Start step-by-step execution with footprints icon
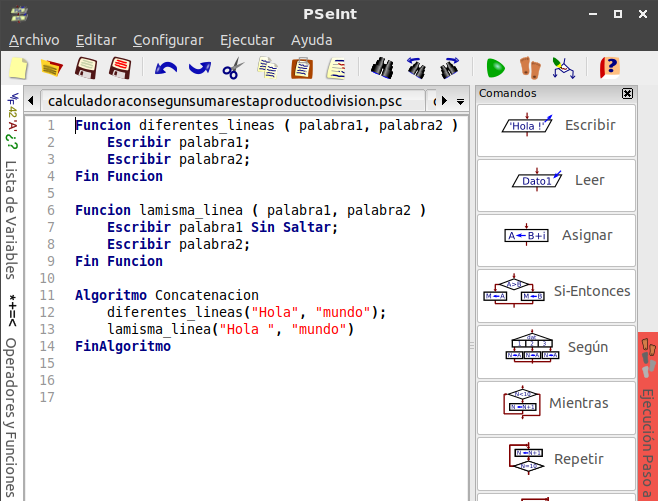Image resolution: width=658 pixels, height=501 pixels. [530, 68]
